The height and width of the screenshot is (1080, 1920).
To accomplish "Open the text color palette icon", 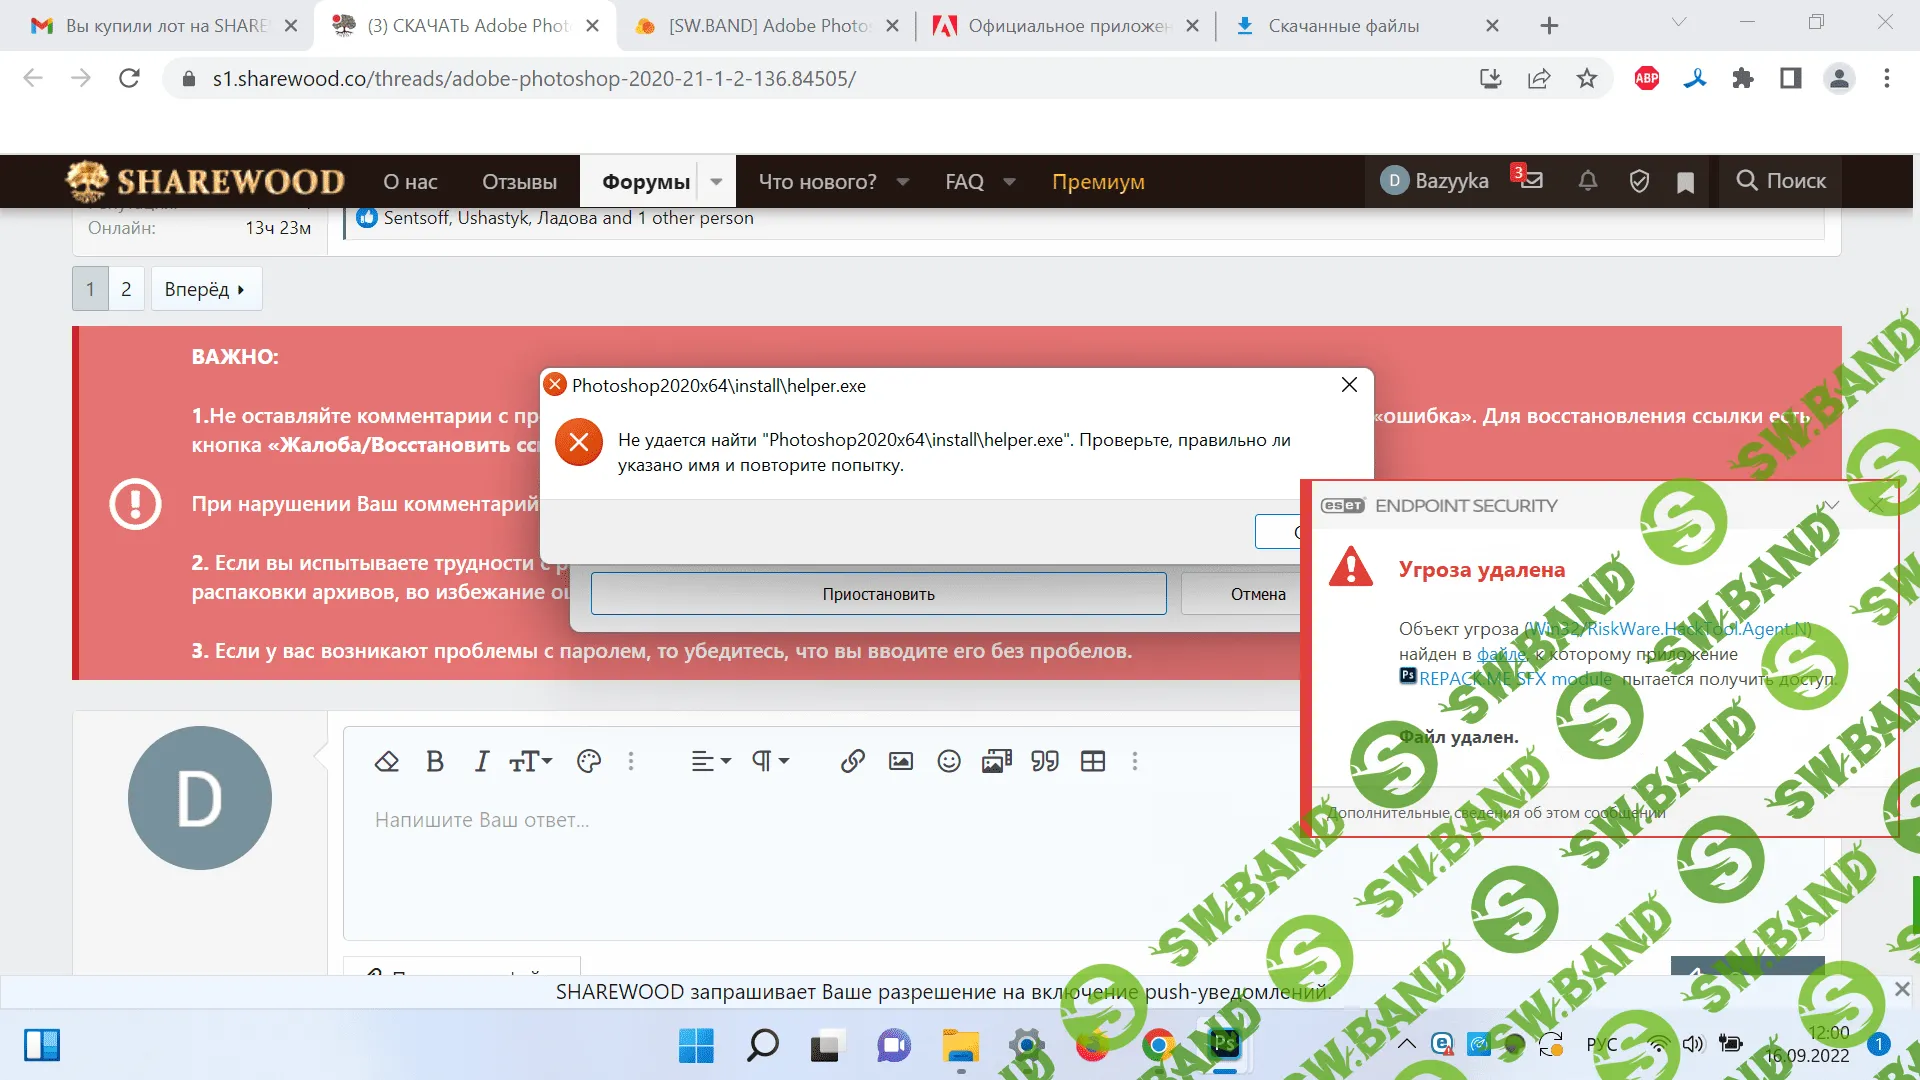I will [x=589, y=762].
